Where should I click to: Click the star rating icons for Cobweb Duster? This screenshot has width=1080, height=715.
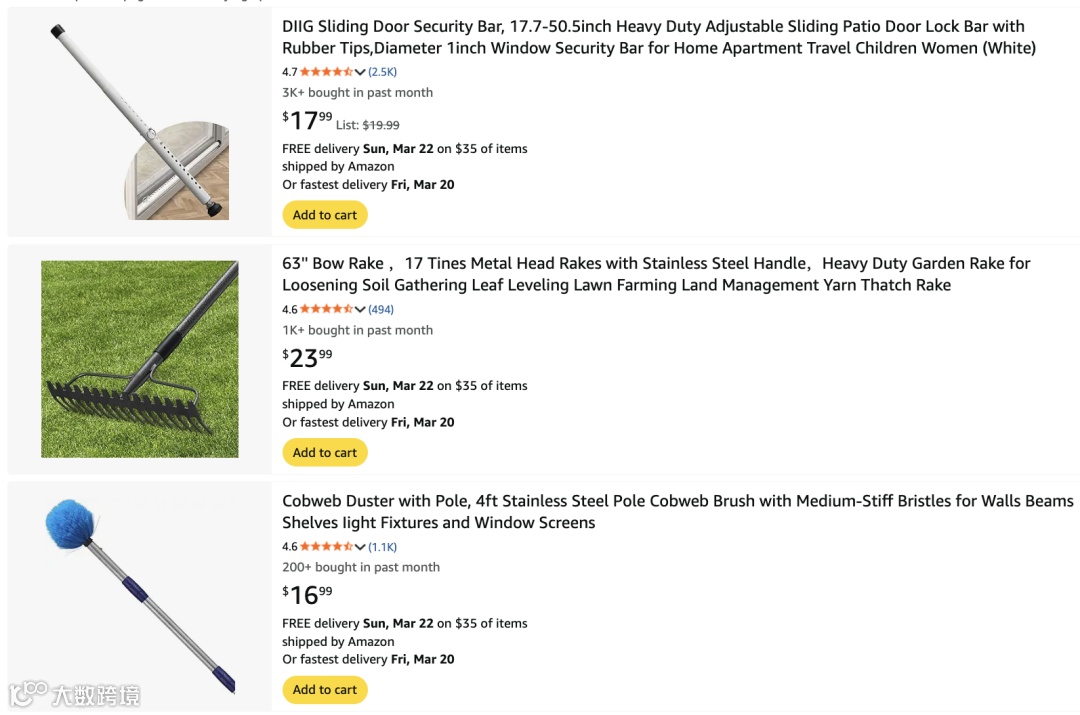[x=326, y=547]
